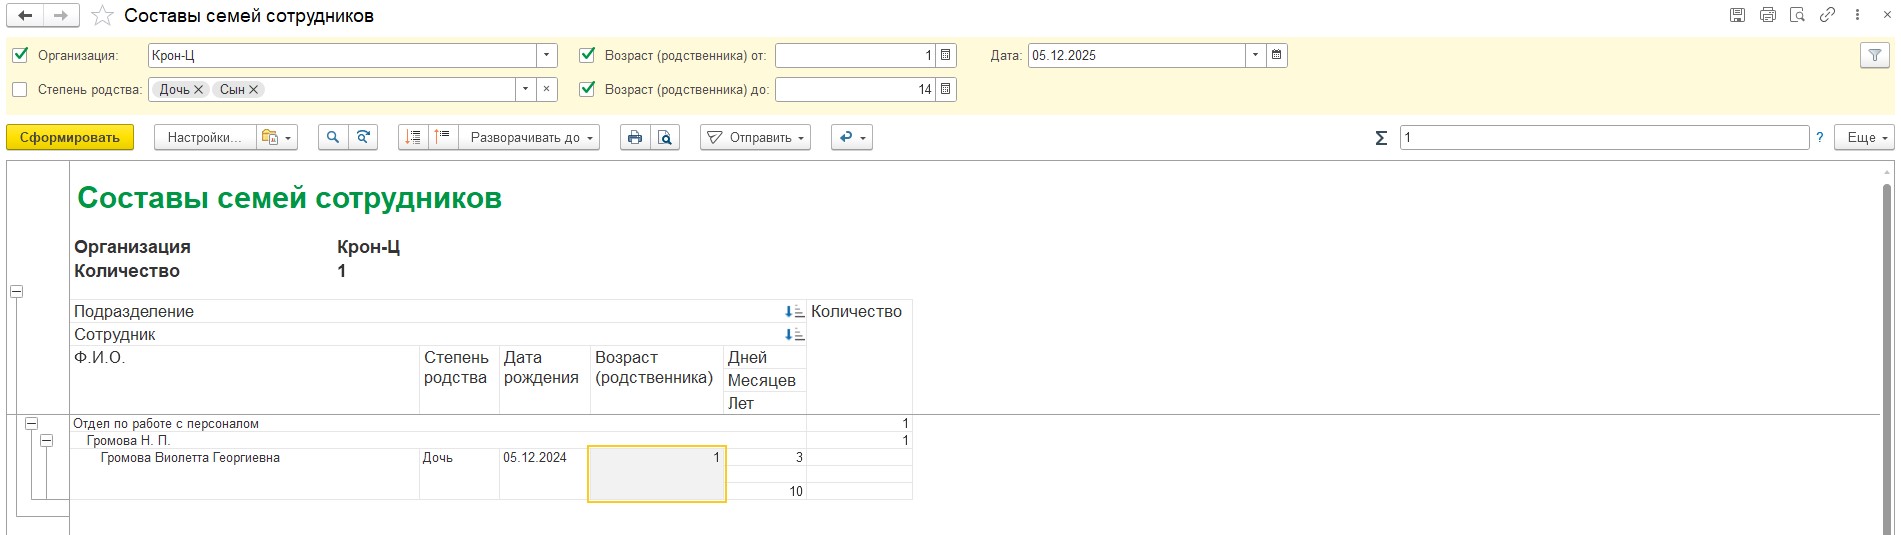Open print preview from report toolbar
The image size is (1901, 535).
[665, 138]
